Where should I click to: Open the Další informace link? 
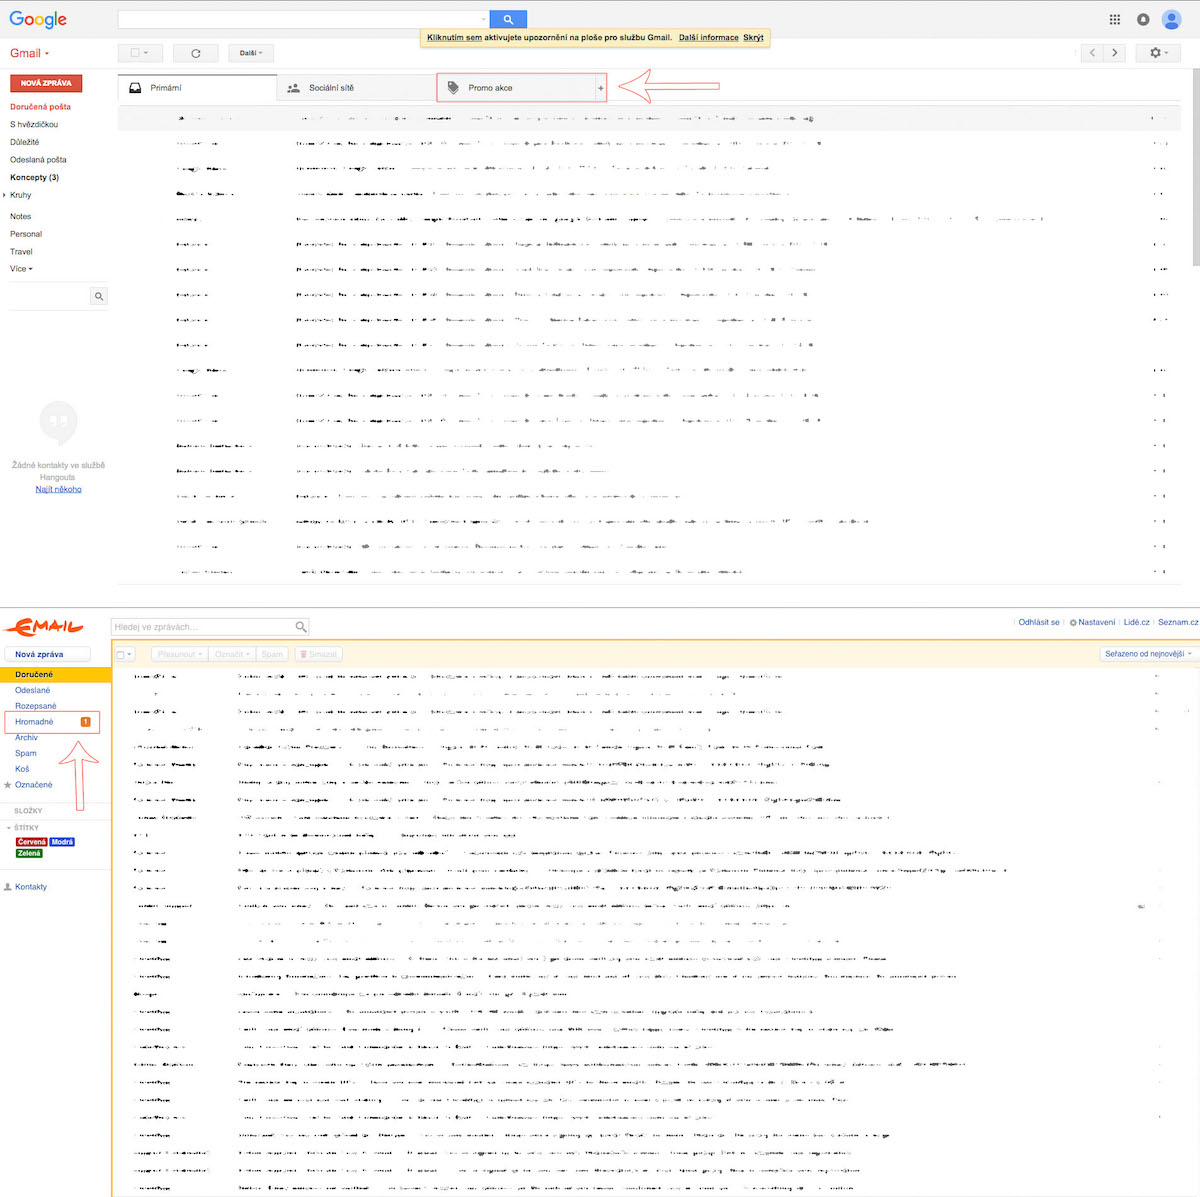(708, 38)
